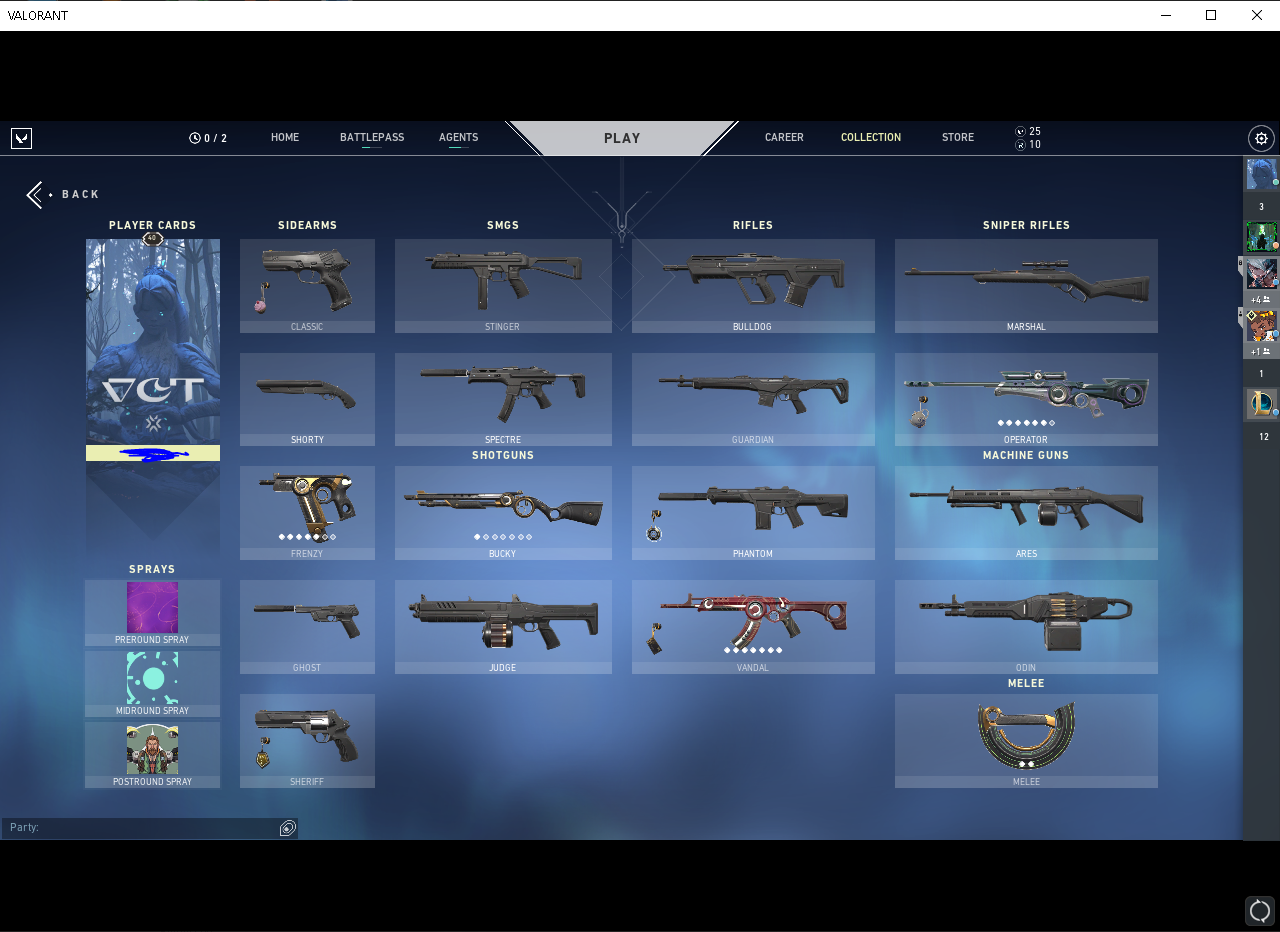Click the "PLAYER CARDS" heading

(152, 226)
